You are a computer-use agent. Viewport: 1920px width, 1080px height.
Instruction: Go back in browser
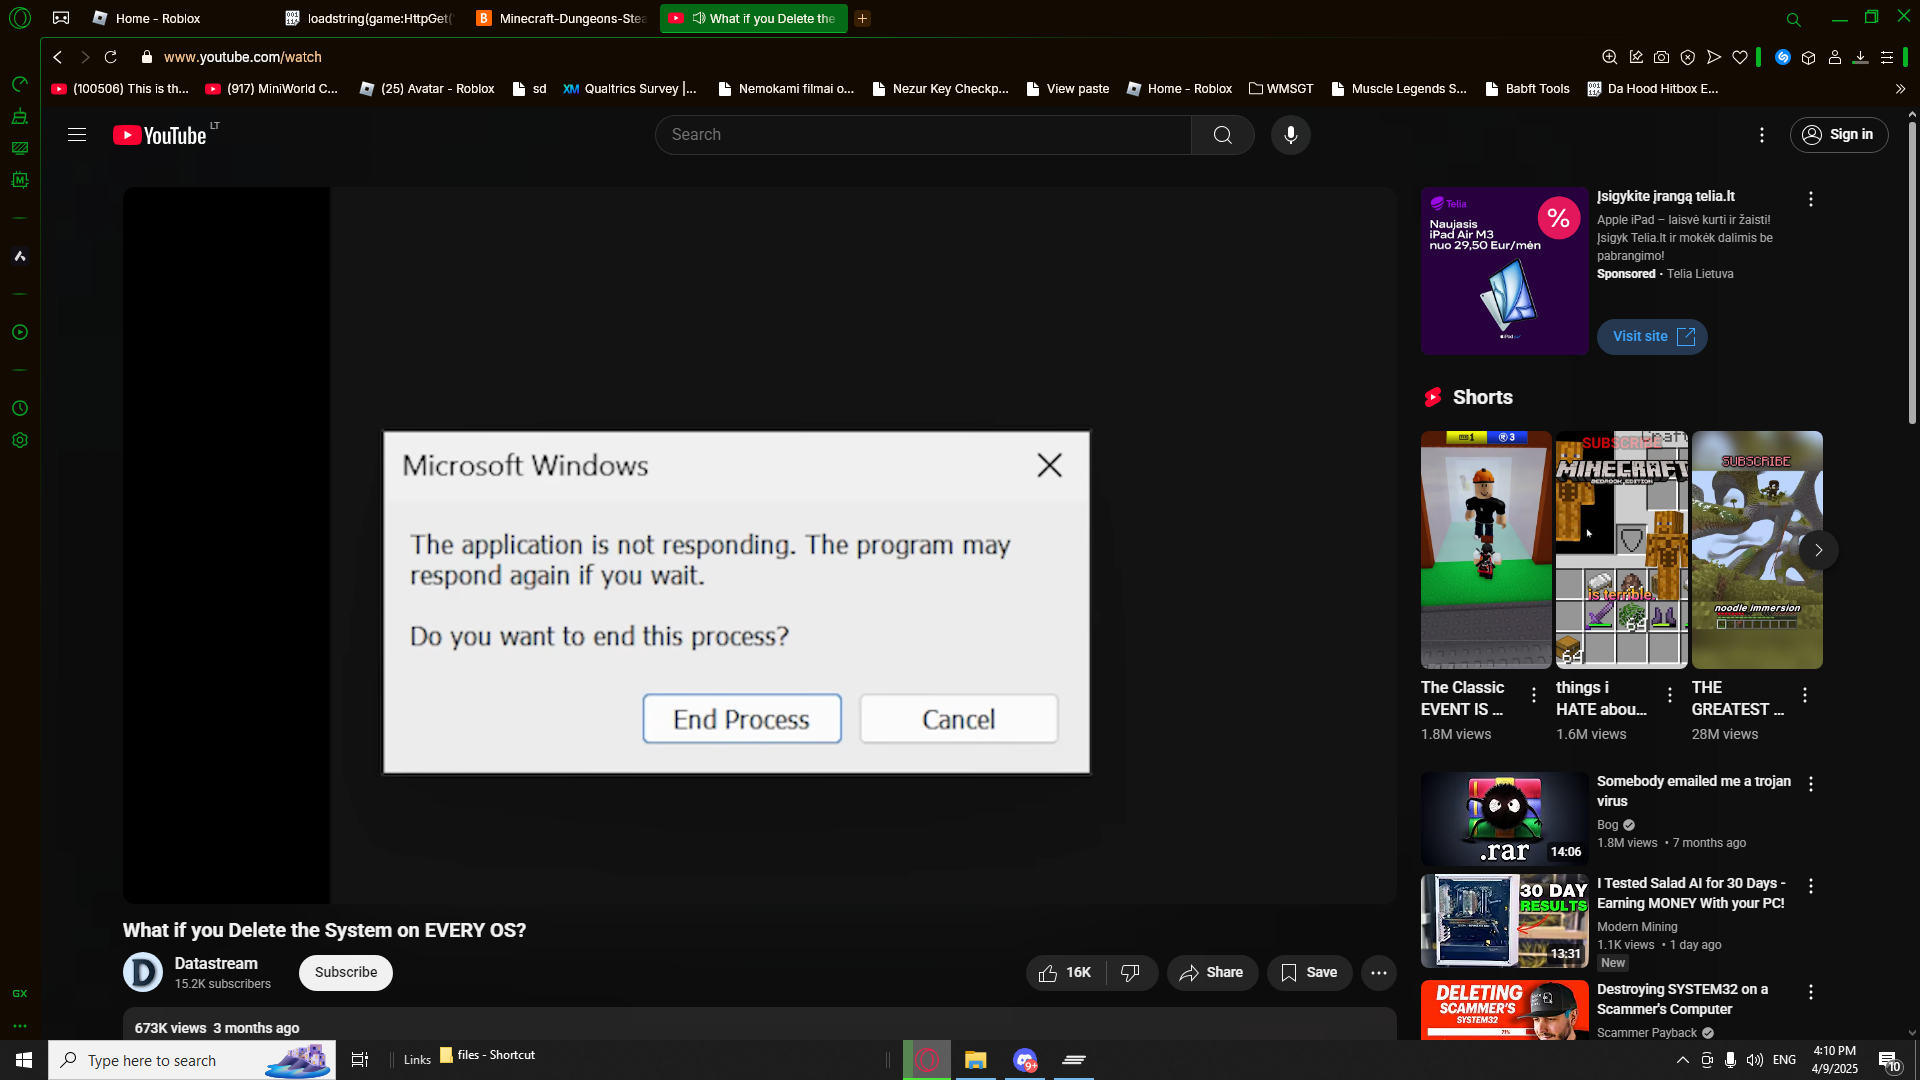(57, 57)
